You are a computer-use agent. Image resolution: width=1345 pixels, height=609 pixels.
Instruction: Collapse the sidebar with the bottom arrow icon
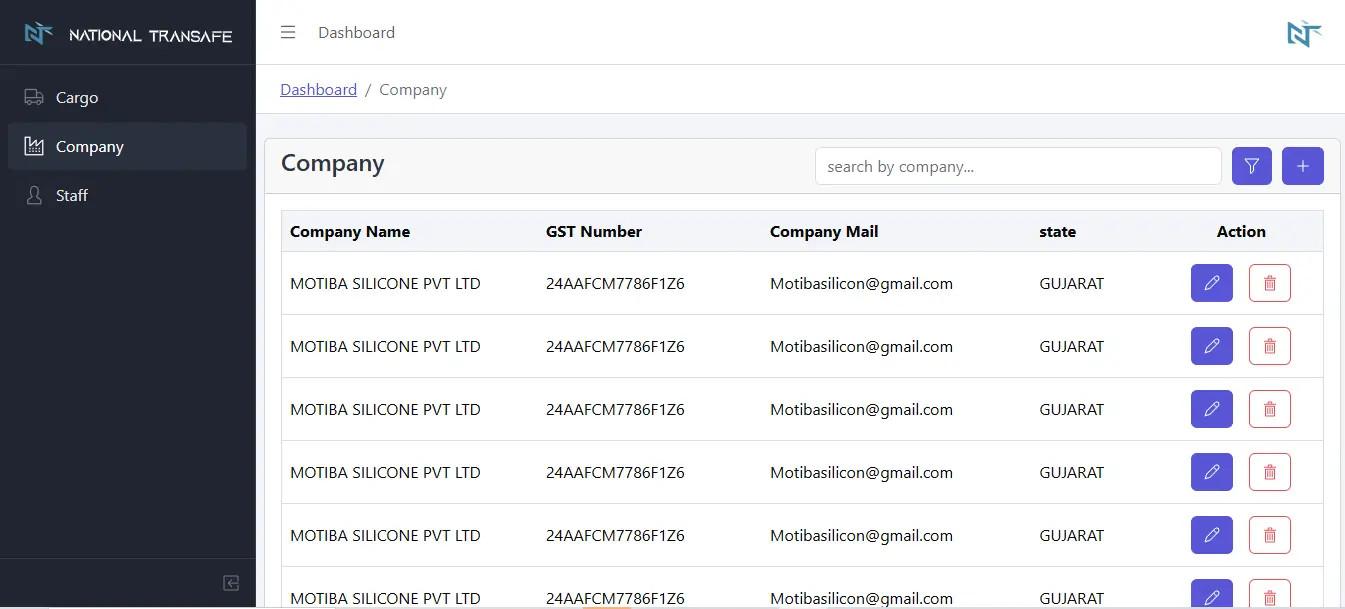coord(230,583)
